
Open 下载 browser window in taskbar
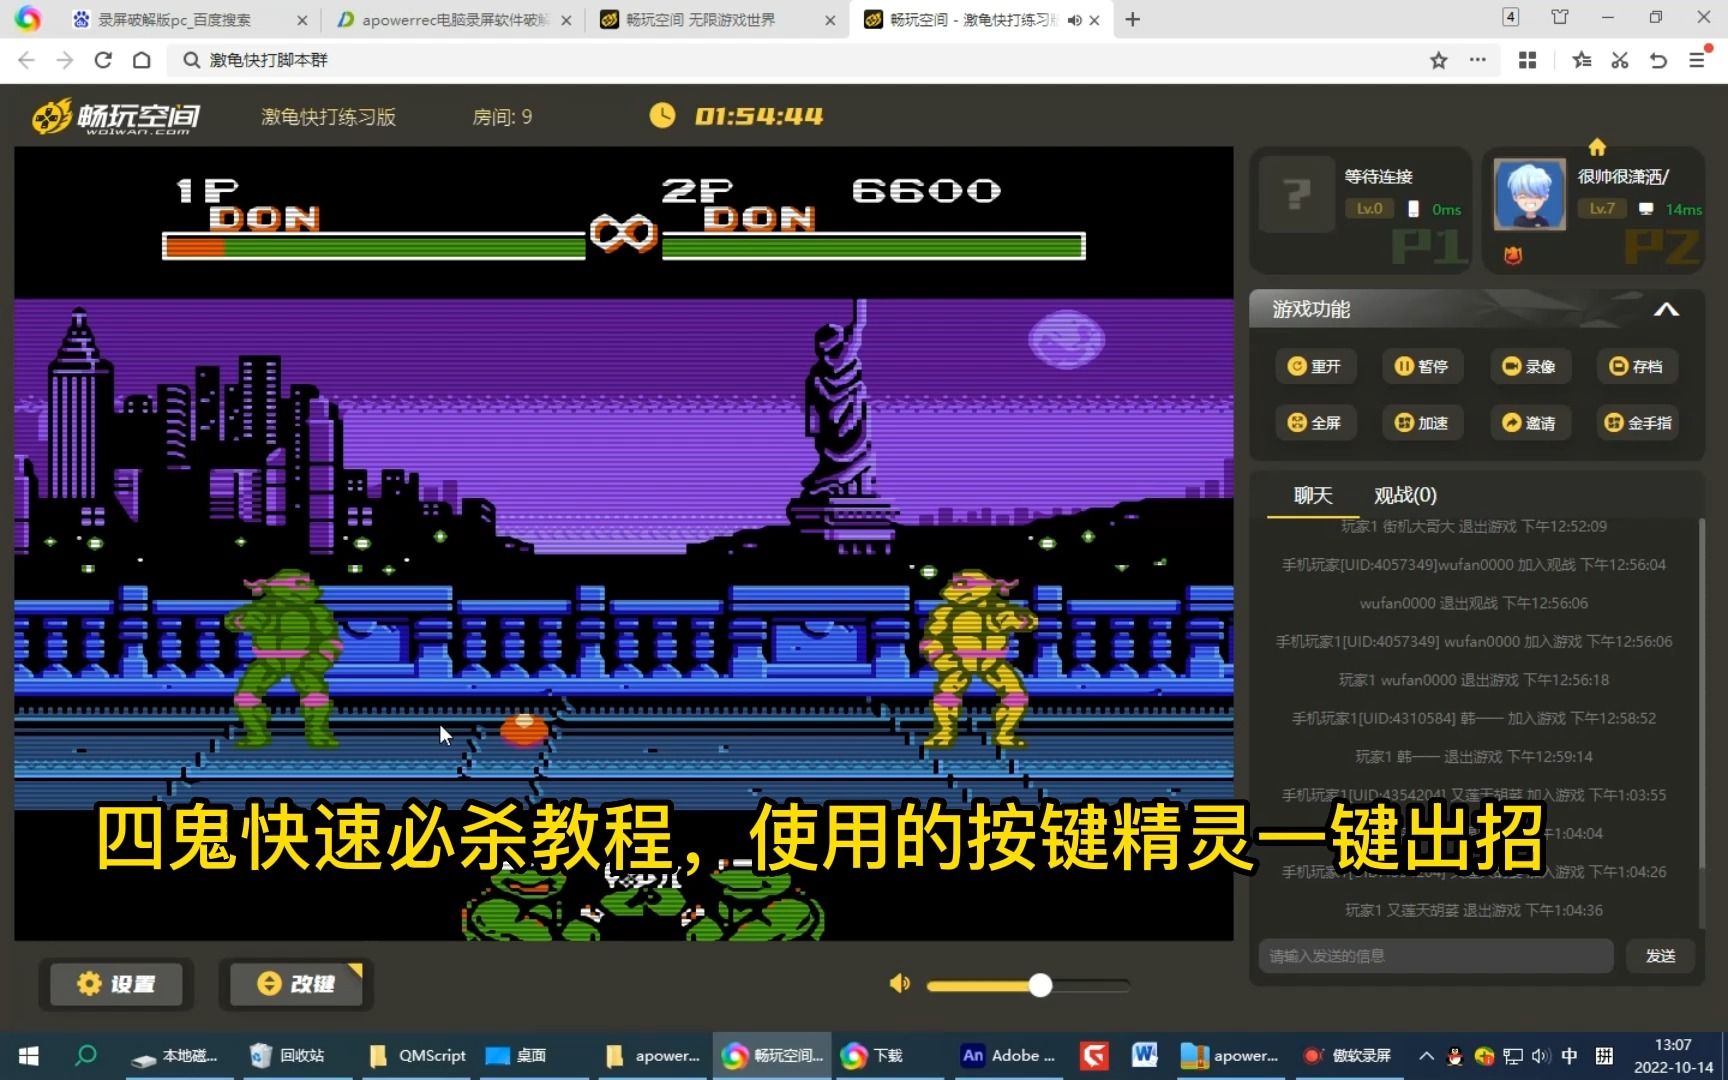874,1056
